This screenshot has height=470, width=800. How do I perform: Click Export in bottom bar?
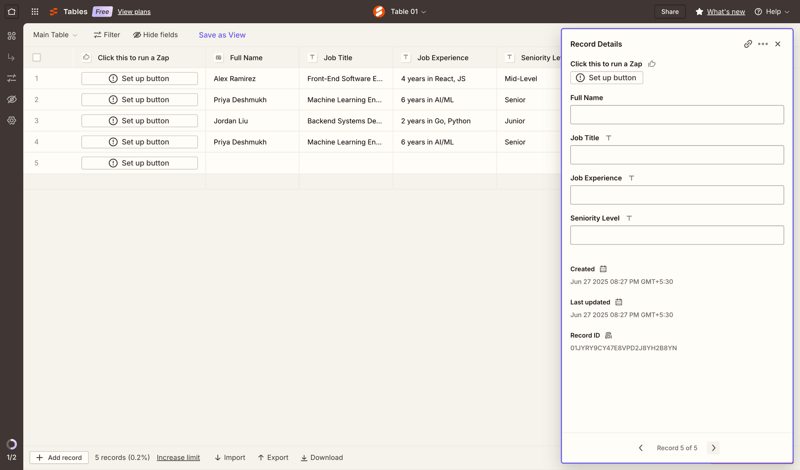tap(273, 457)
